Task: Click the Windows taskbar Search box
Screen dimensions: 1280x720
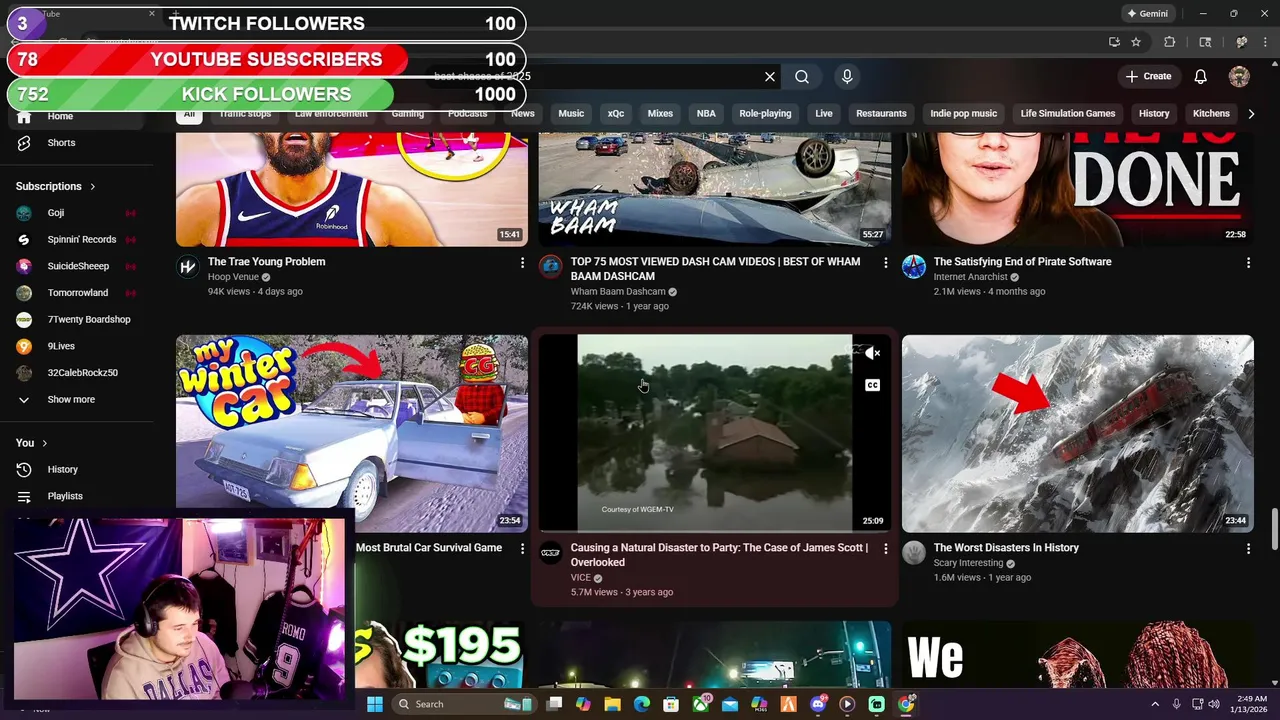Action: click(463, 704)
